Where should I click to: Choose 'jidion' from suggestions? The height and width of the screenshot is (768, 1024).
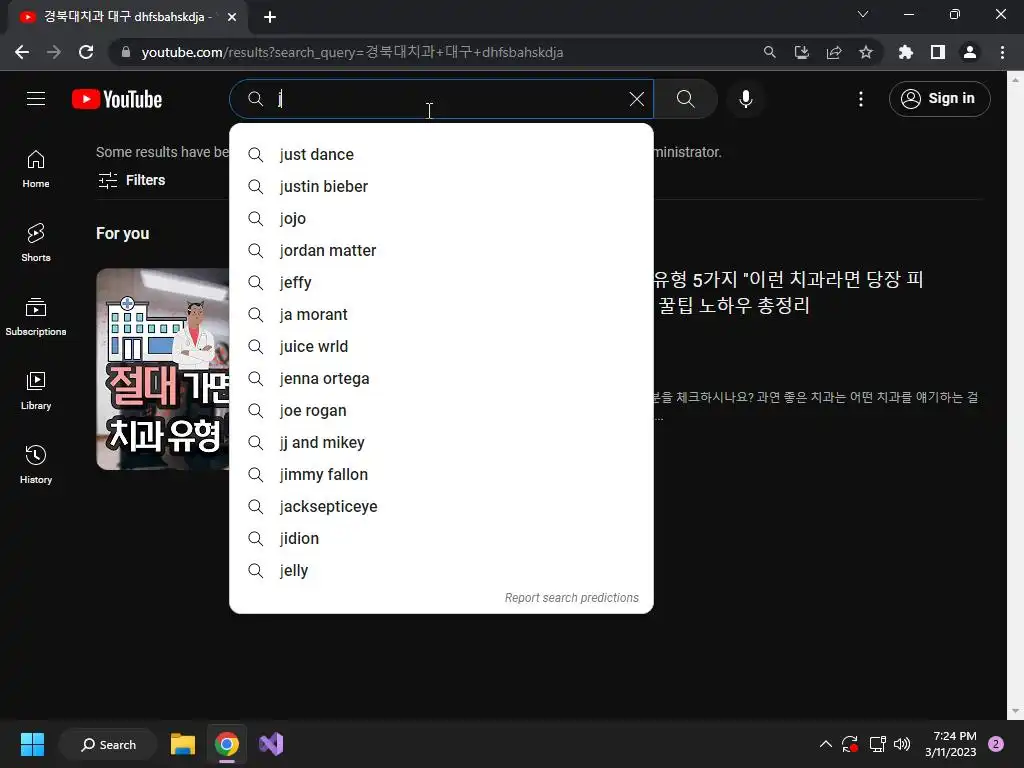441,539
